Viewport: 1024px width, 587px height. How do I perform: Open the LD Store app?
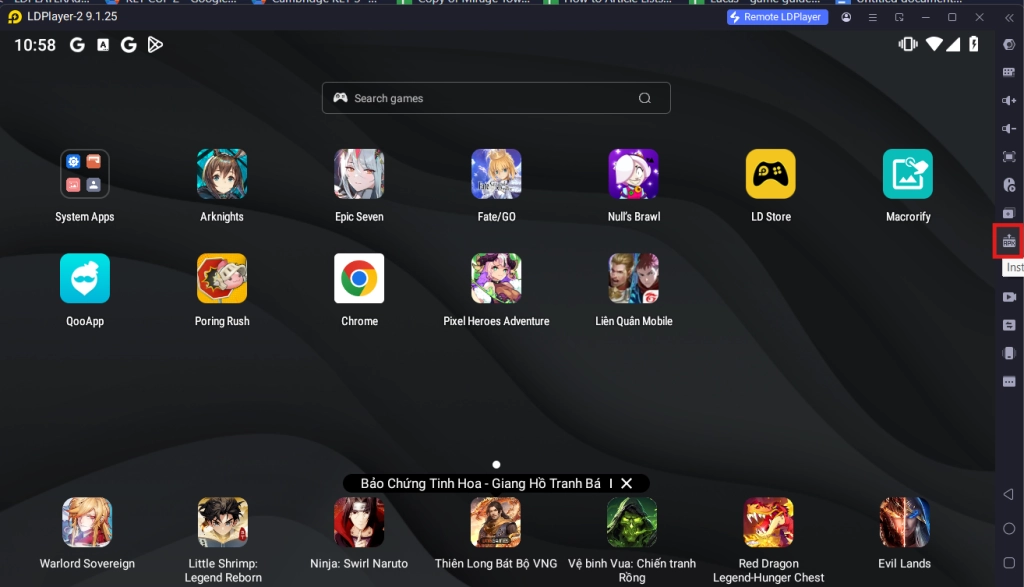770,172
